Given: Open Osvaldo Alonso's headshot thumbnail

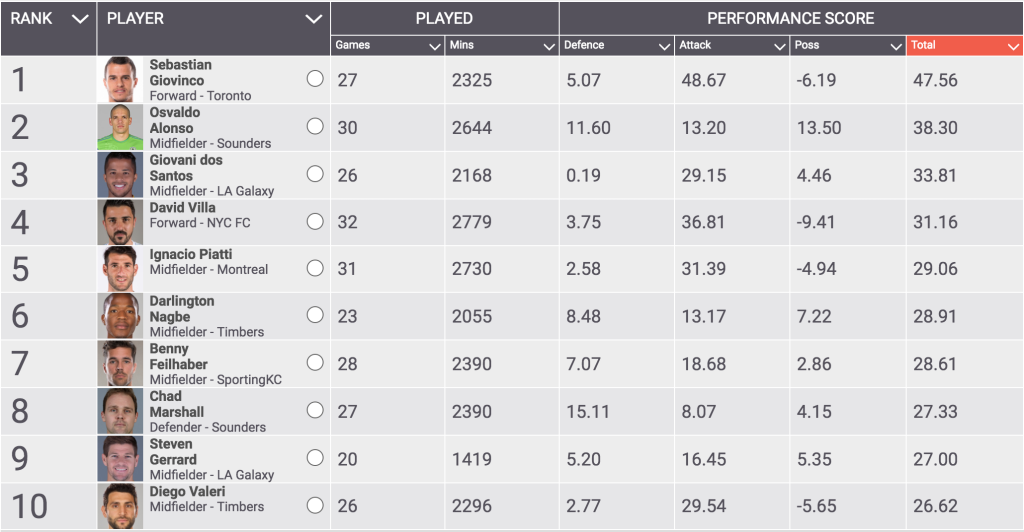Looking at the screenshot, I should click(120, 127).
